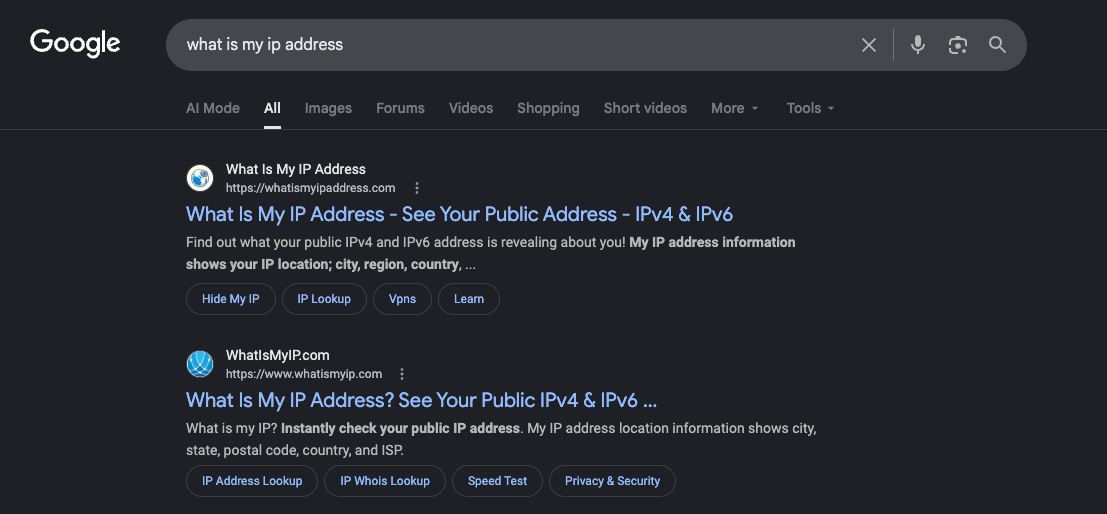Switch to Videos tab
The width and height of the screenshot is (1107, 514).
471,108
